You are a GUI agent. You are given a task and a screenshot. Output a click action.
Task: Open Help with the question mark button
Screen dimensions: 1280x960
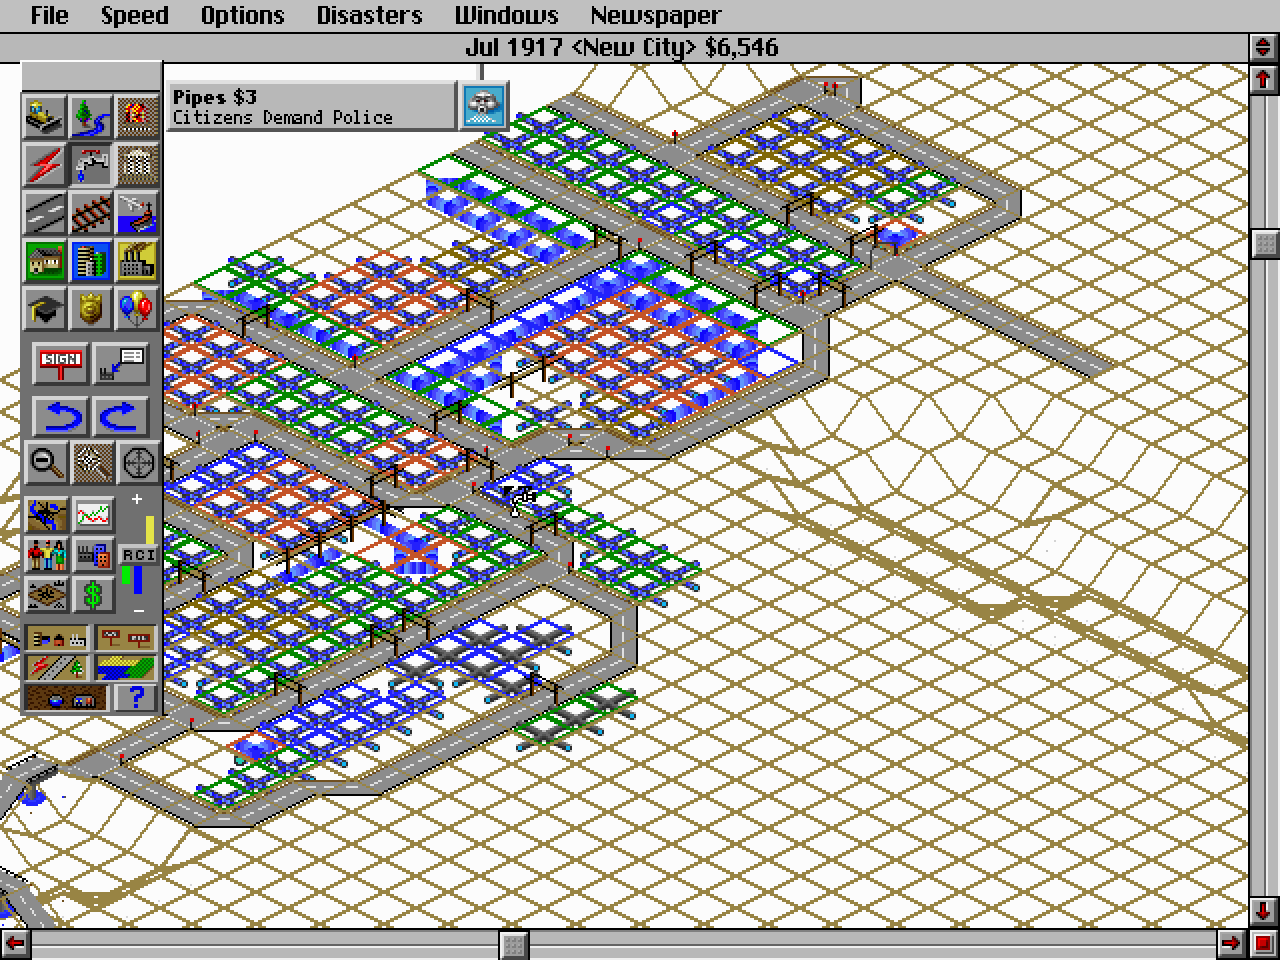tap(136, 698)
